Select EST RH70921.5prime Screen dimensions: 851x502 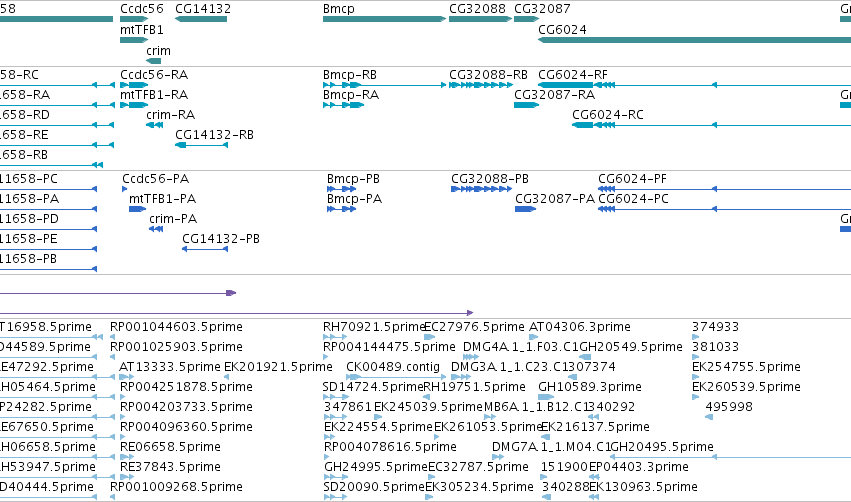(373, 327)
